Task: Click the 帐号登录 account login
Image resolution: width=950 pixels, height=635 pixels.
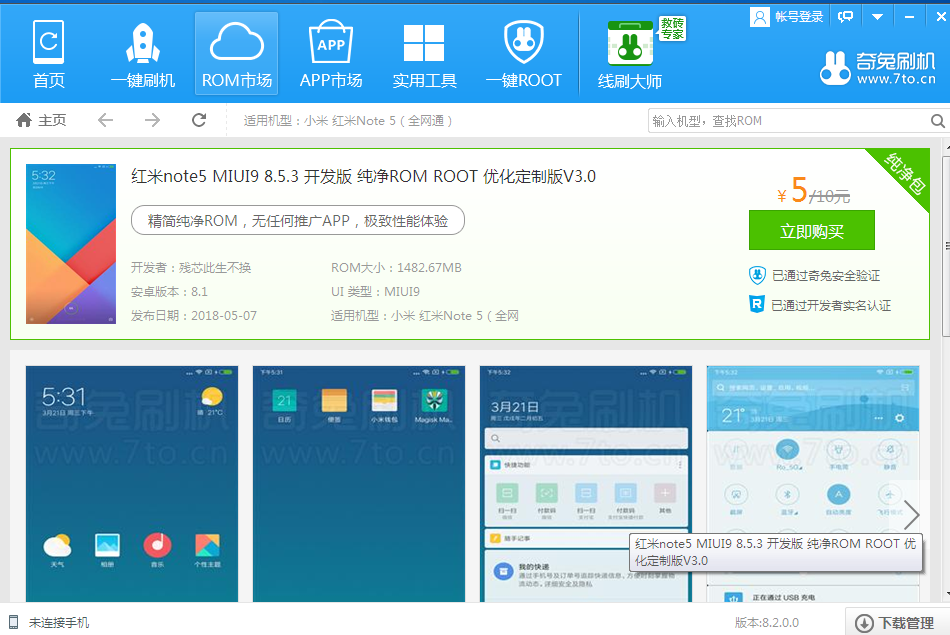Action: pos(787,16)
